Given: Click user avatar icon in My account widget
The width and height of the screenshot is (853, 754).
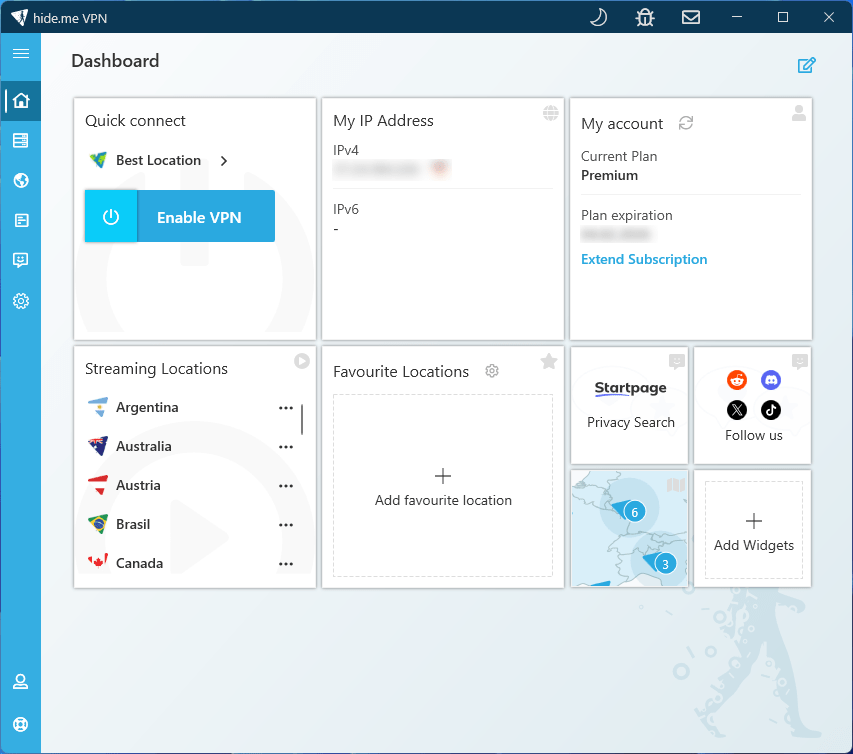Looking at the screenshot, I should [799, 113].
